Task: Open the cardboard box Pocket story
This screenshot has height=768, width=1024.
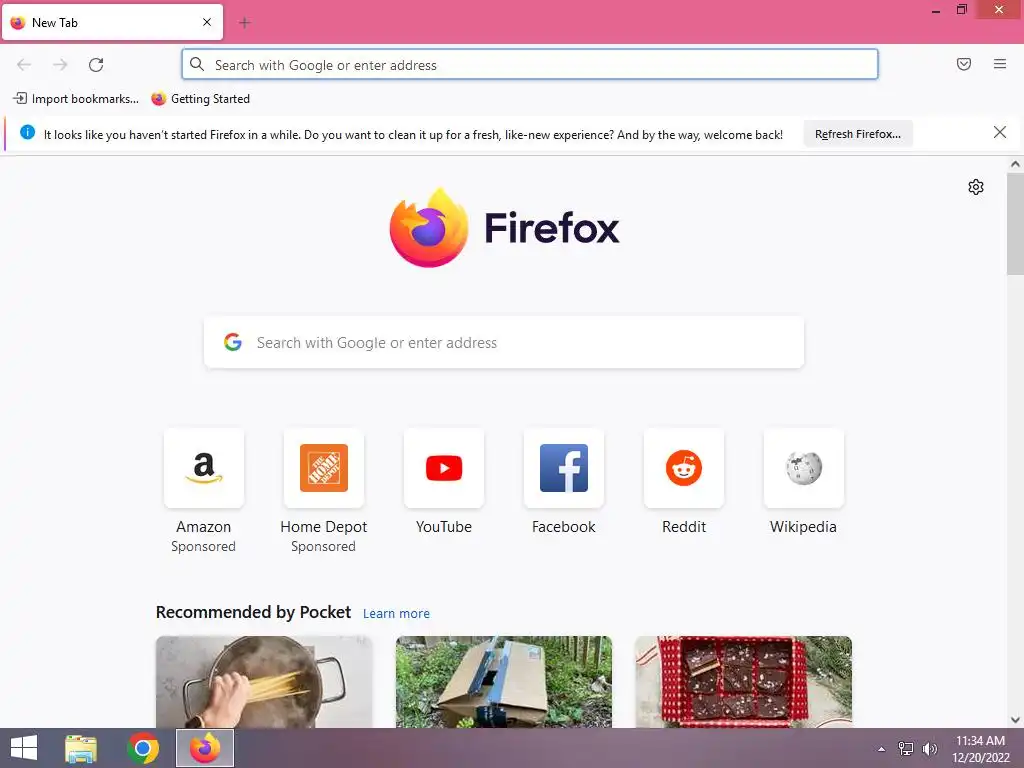Action: click(504, 682)
